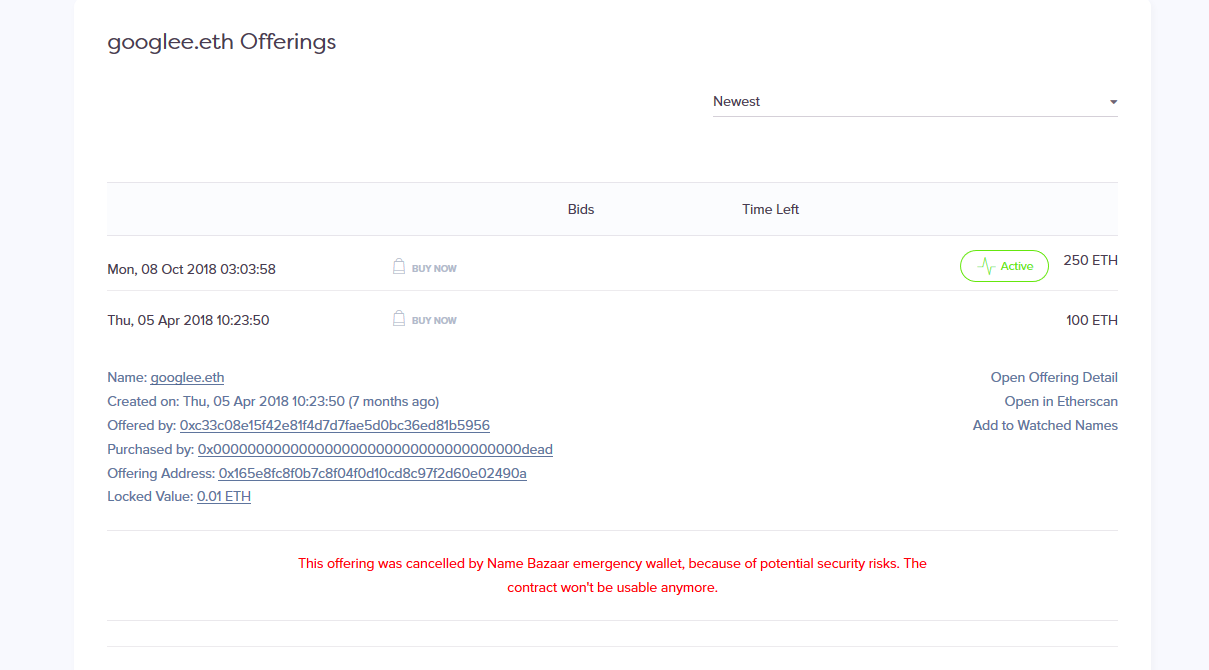Select the Thu, 05 Apr 2018 offering row

612,320
